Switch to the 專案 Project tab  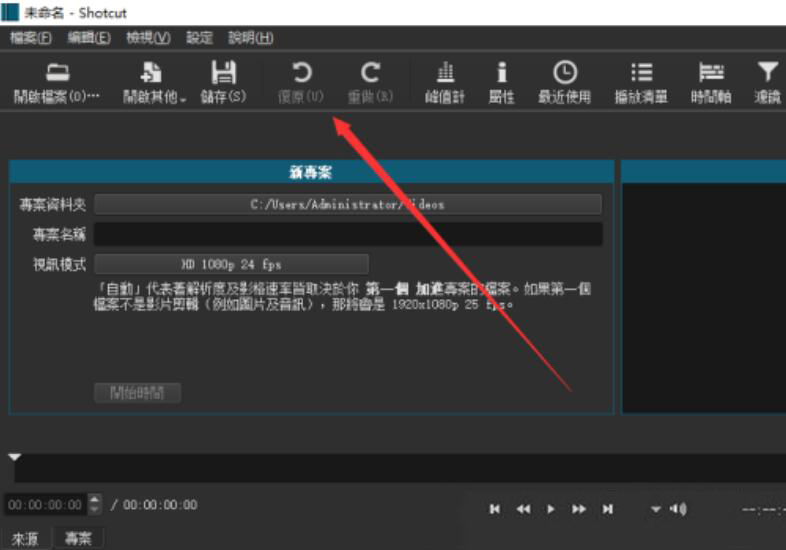(x=78, y=538)
